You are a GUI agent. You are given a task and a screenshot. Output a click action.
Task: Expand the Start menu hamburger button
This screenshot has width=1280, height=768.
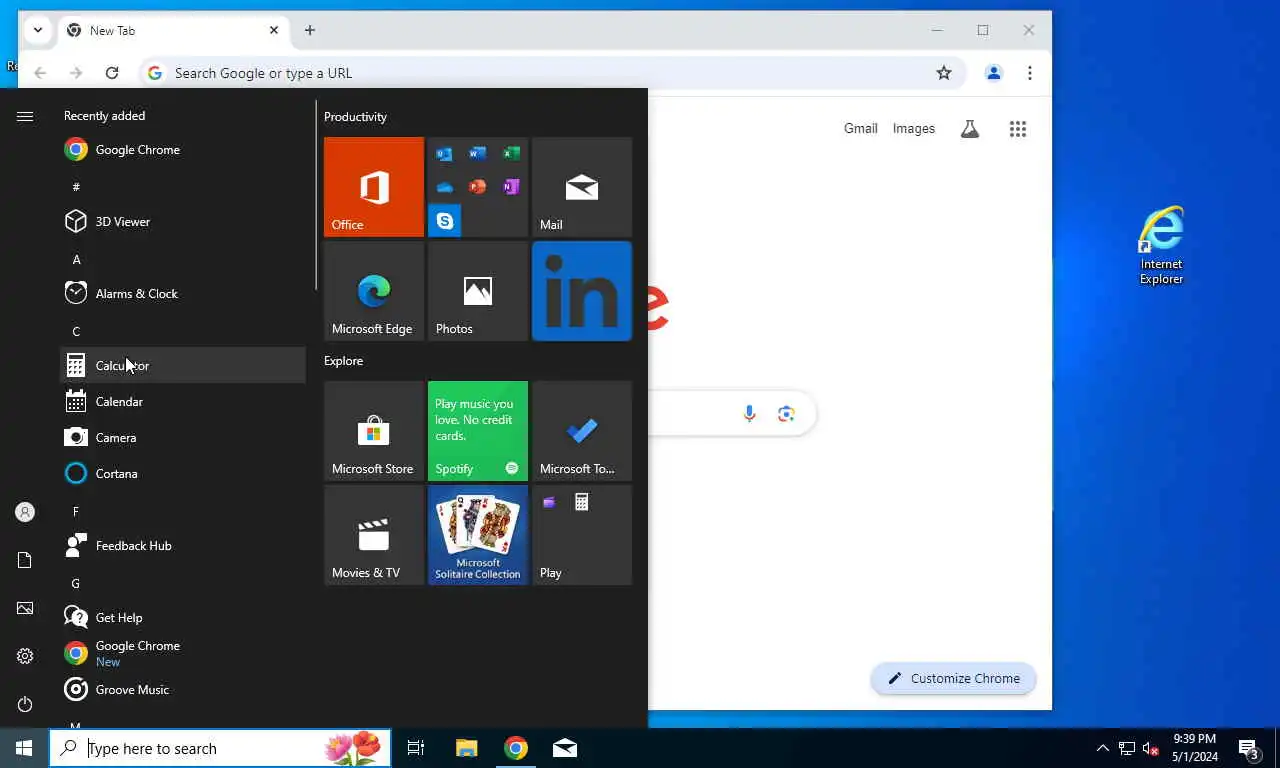pos(25,117)
